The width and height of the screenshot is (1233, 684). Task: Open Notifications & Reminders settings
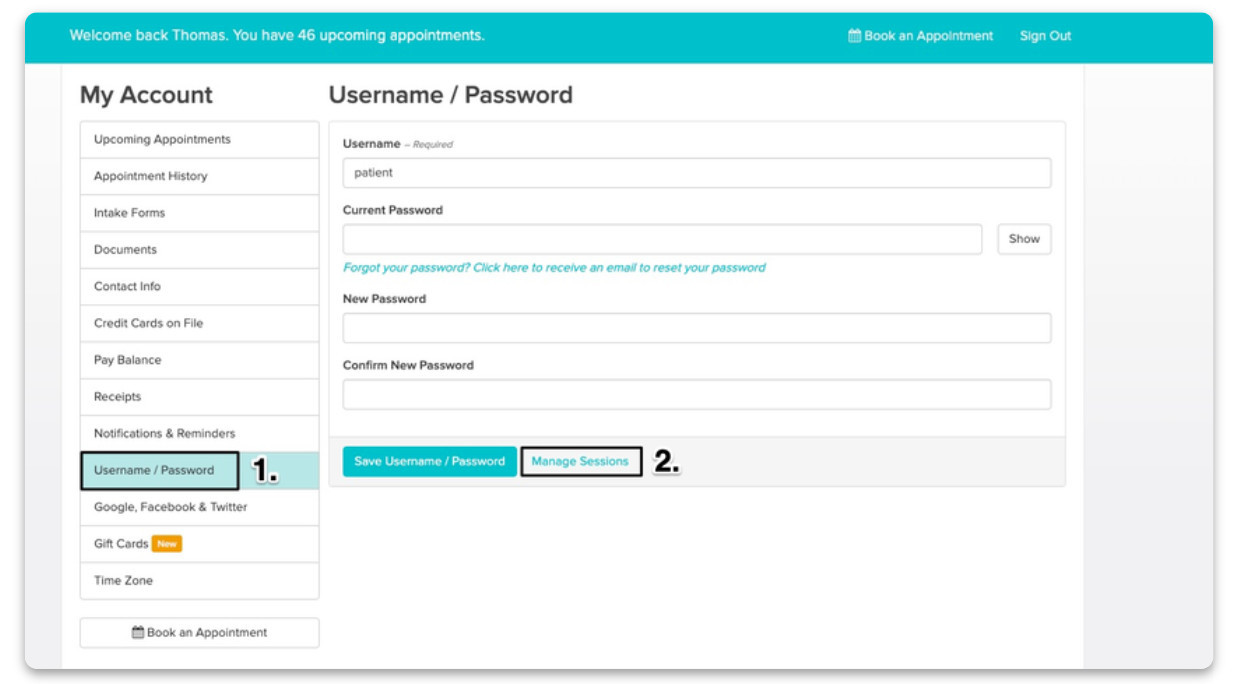coord(165,434)
